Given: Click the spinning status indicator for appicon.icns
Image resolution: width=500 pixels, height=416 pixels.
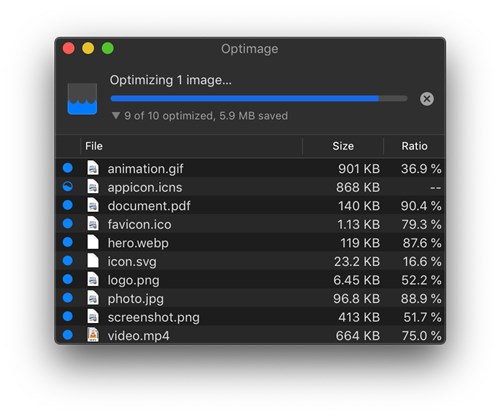Looking at the screenshot, I should [x=68, y=187].
